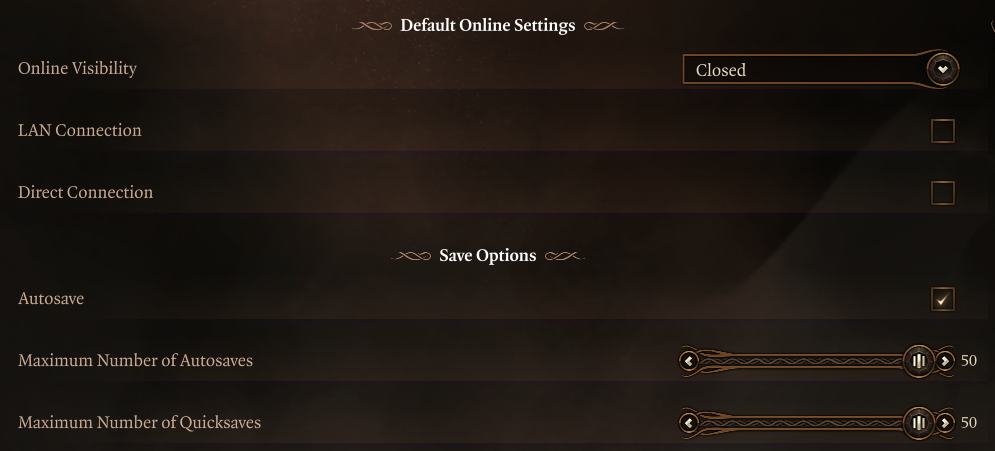Image resolution: width=995 pixels, height=451 pixels.
Task: Click left arrow for Maximum Number of Quicksaves
Action: pyautogui.click(x=689, y=422)
